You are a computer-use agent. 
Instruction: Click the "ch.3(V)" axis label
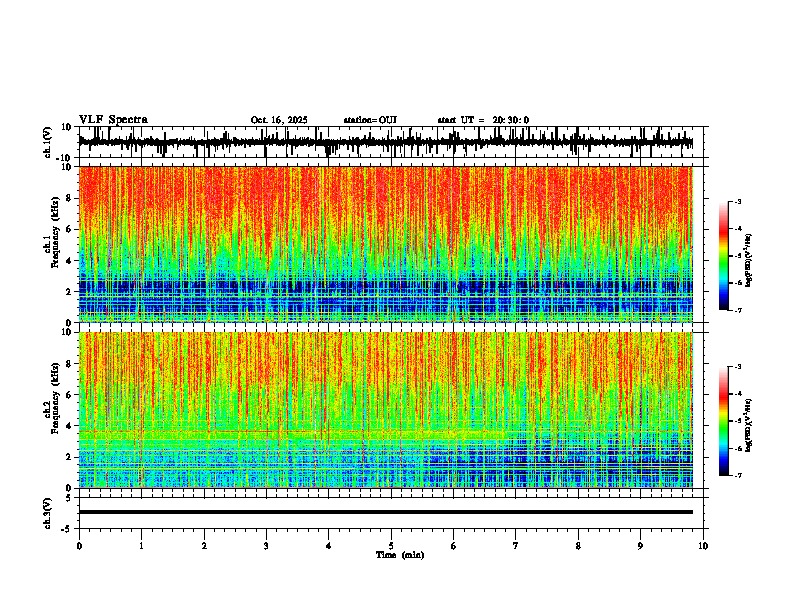pyautogui.click(x=48, y=513)
